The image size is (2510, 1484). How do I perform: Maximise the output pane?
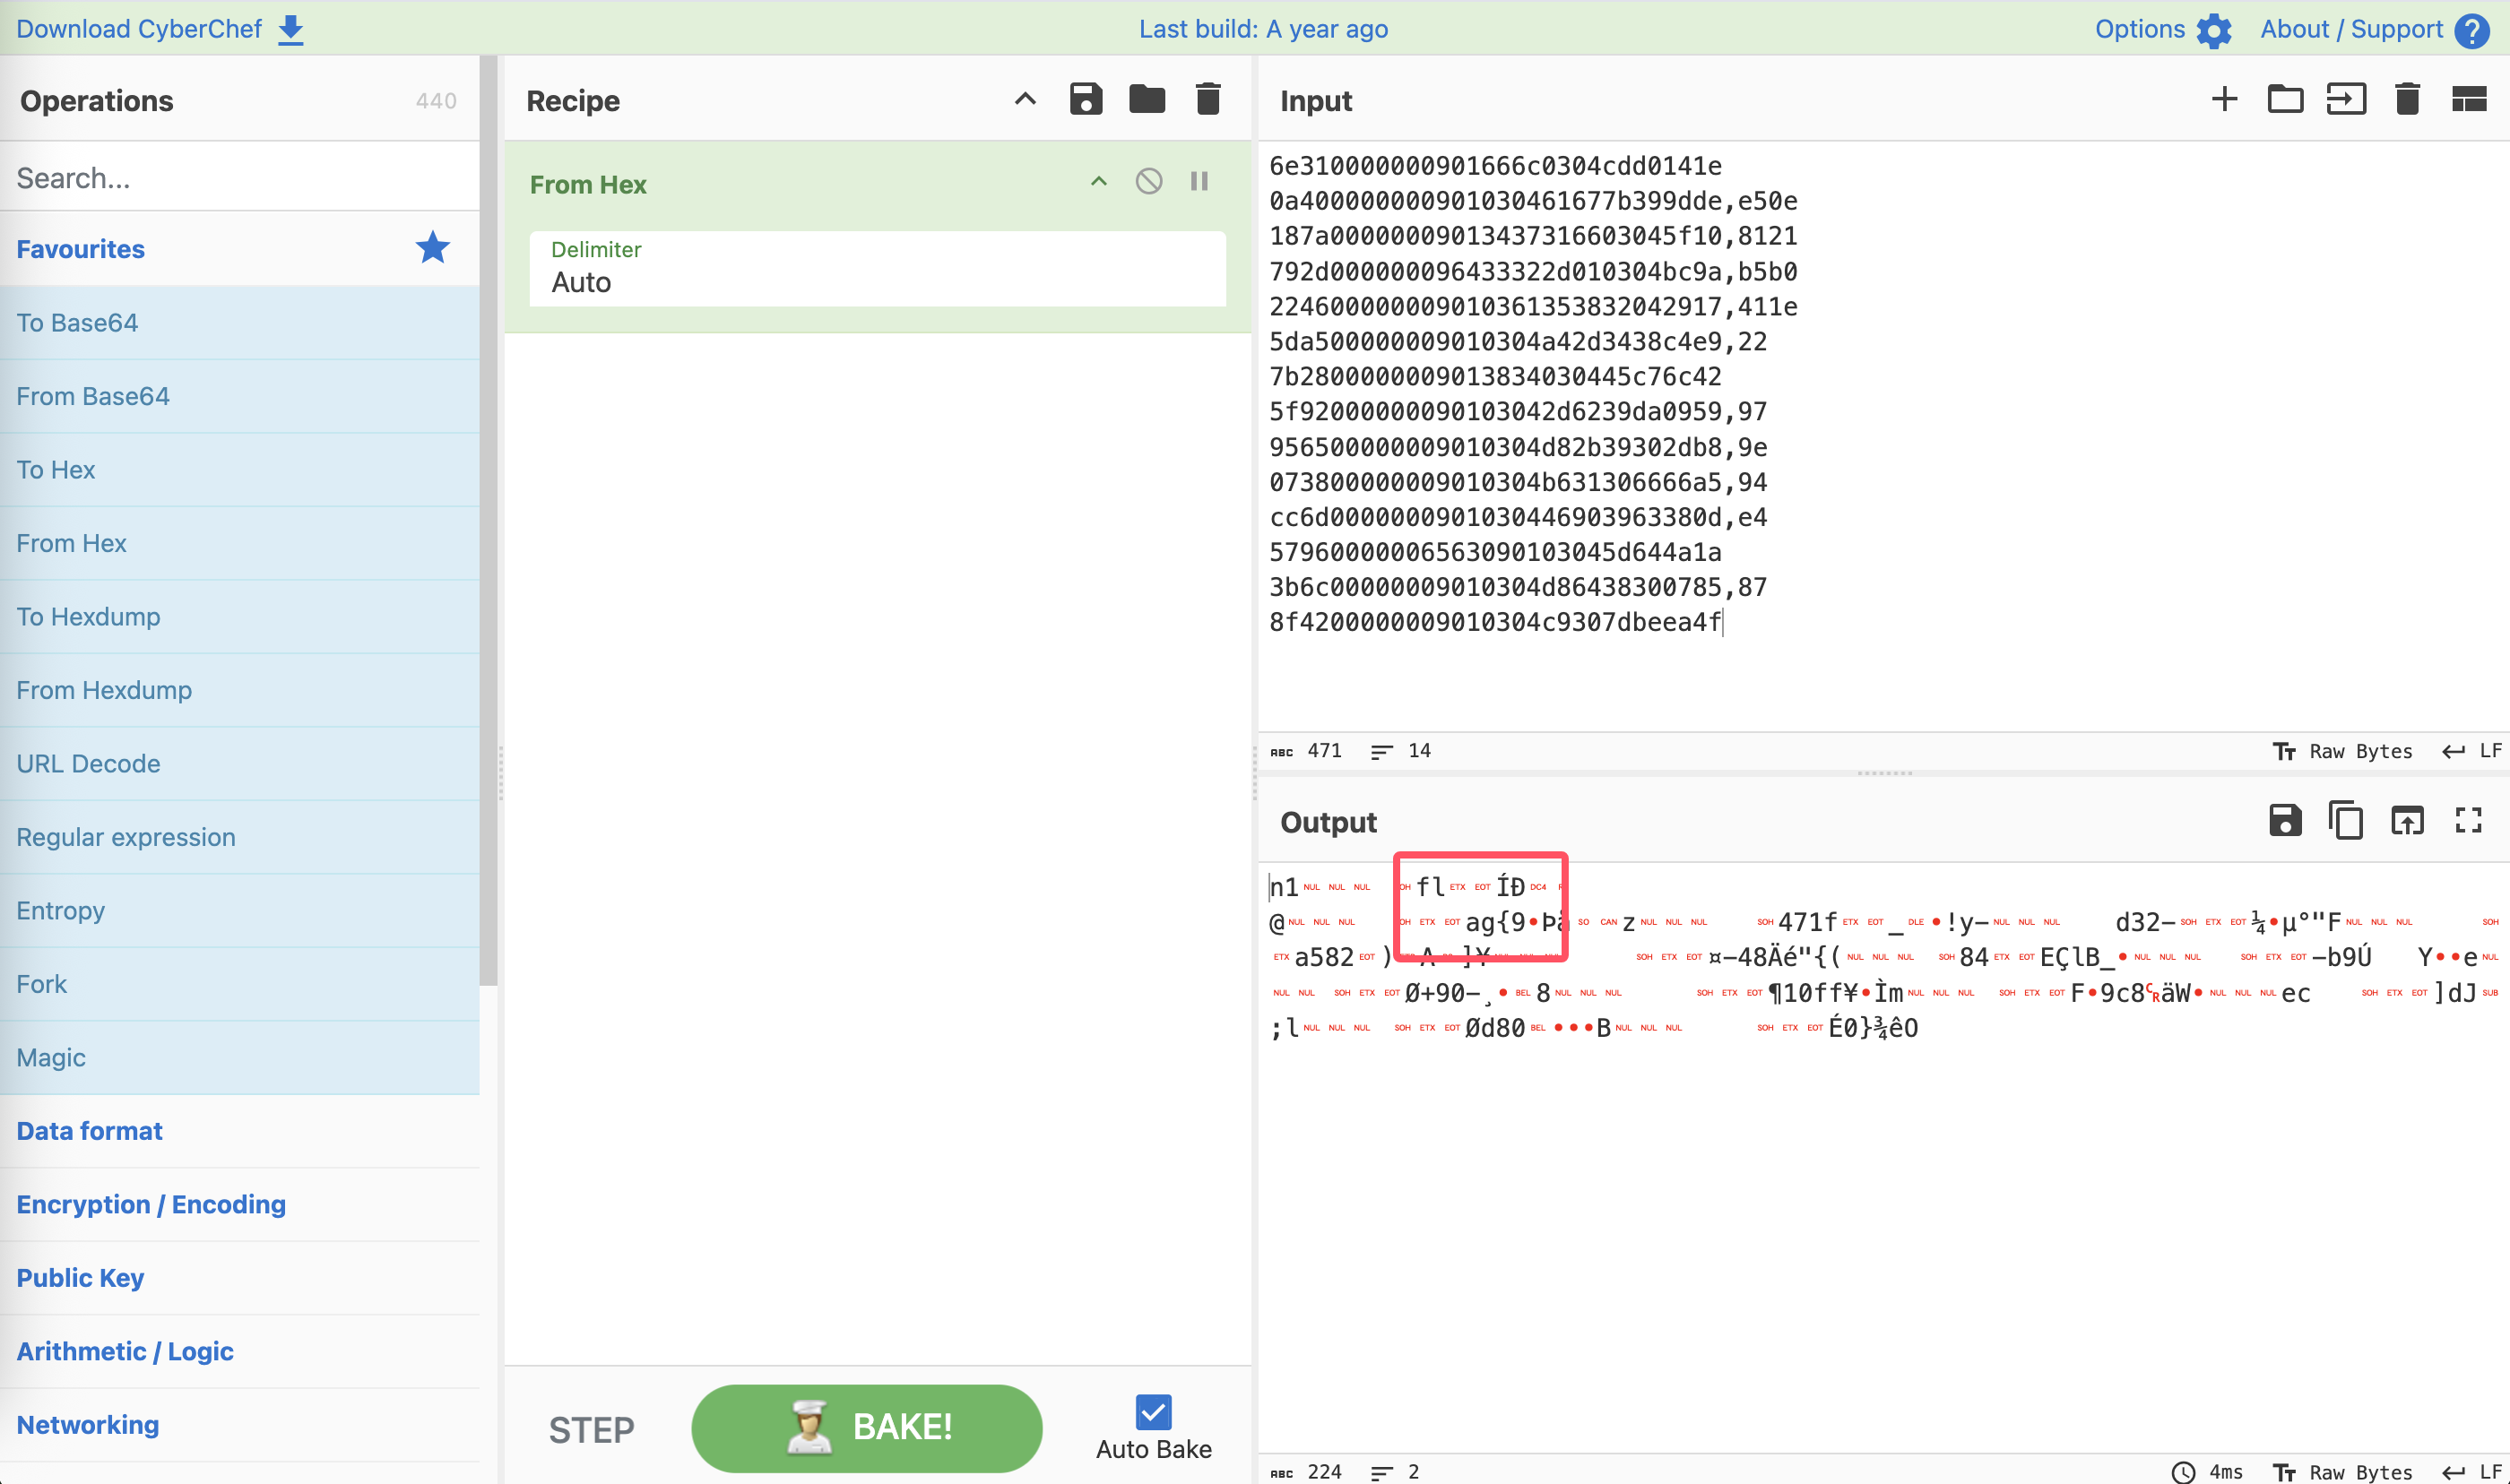click(x=2469, y=820)
